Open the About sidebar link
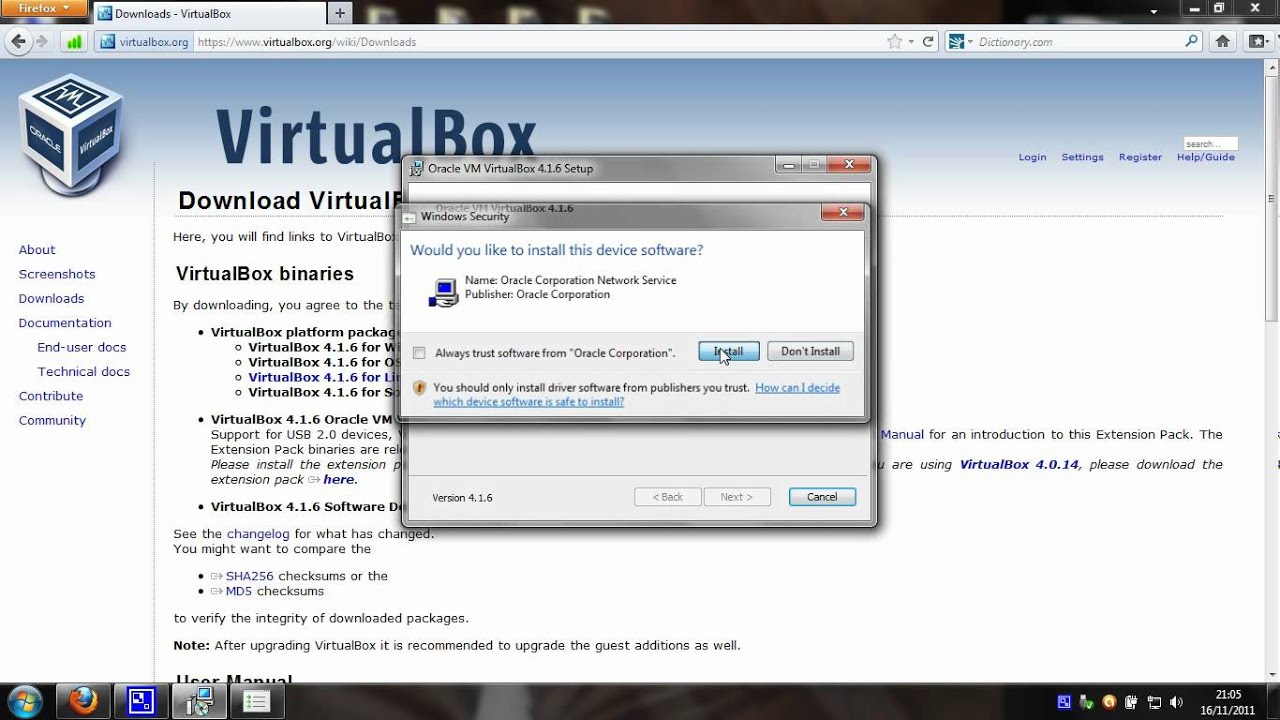1280x720 pixels. [x=37, y=250]
